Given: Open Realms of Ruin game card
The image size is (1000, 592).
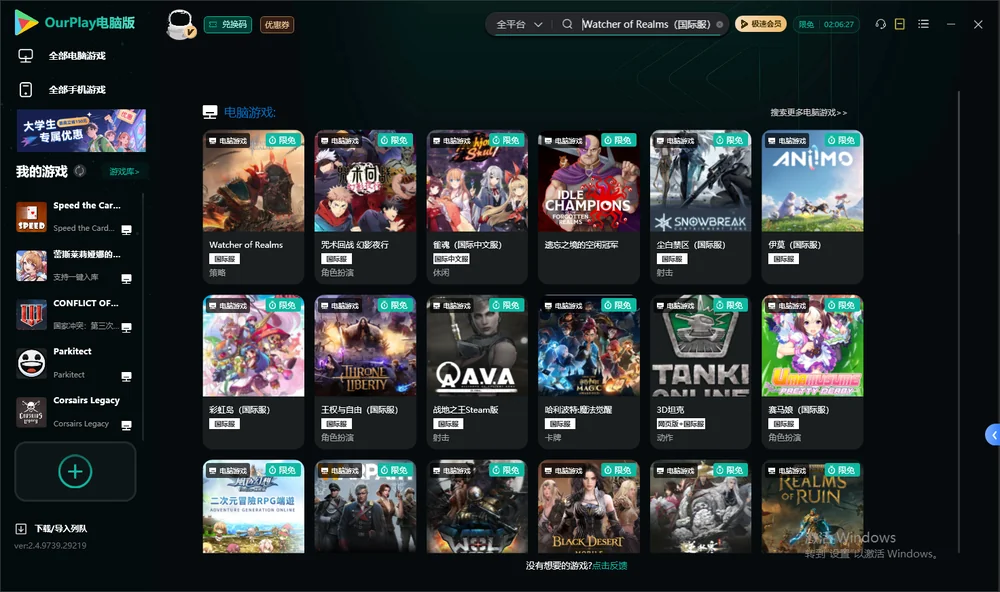Looking at the screenshot, I should [812, 507].
